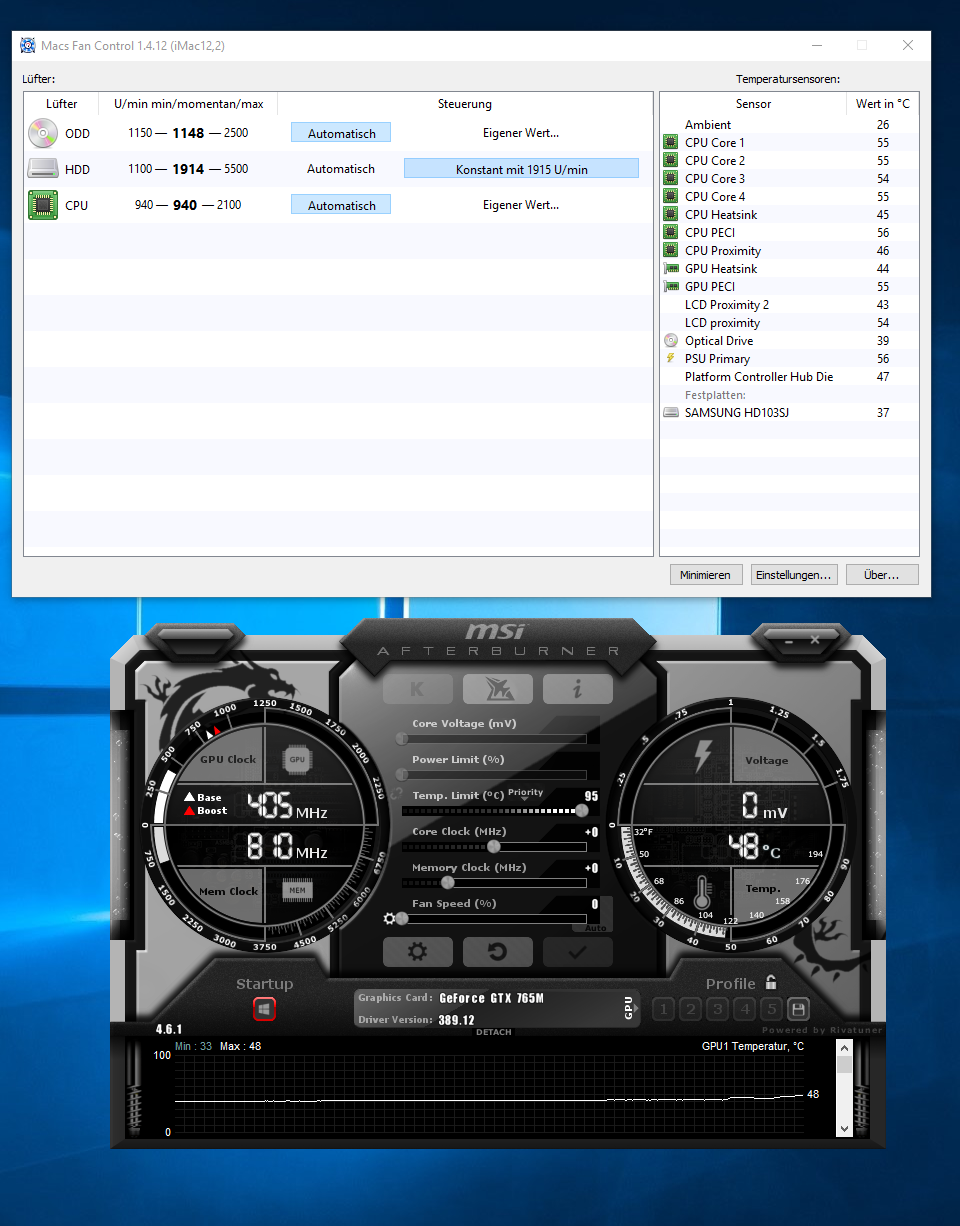The image size is (960, 1226).
Task: Click the Wert in °C column header
Action: 883,104
